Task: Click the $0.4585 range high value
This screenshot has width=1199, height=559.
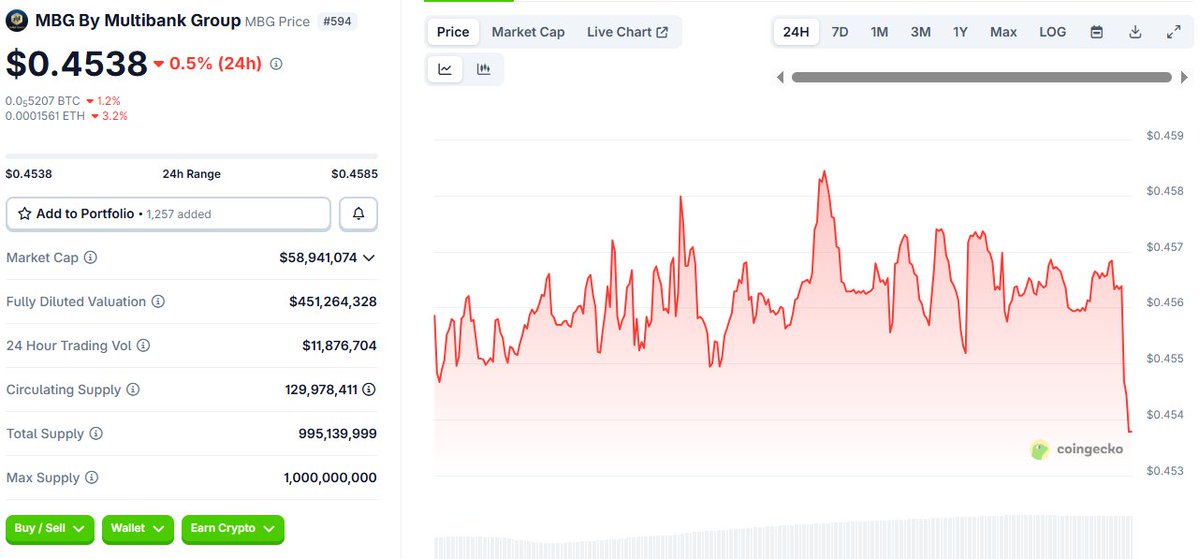Action: click(354, 174)
